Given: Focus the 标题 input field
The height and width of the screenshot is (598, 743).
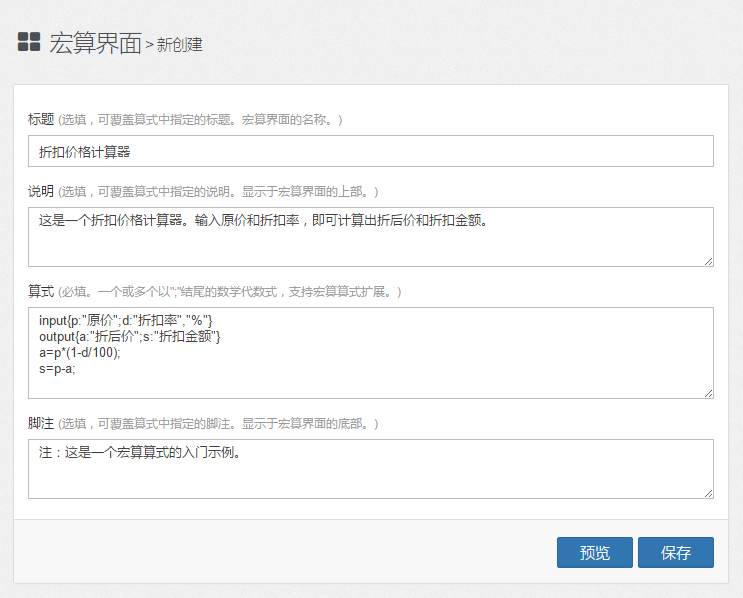Looking at the screenshot, I should point(371,151).
